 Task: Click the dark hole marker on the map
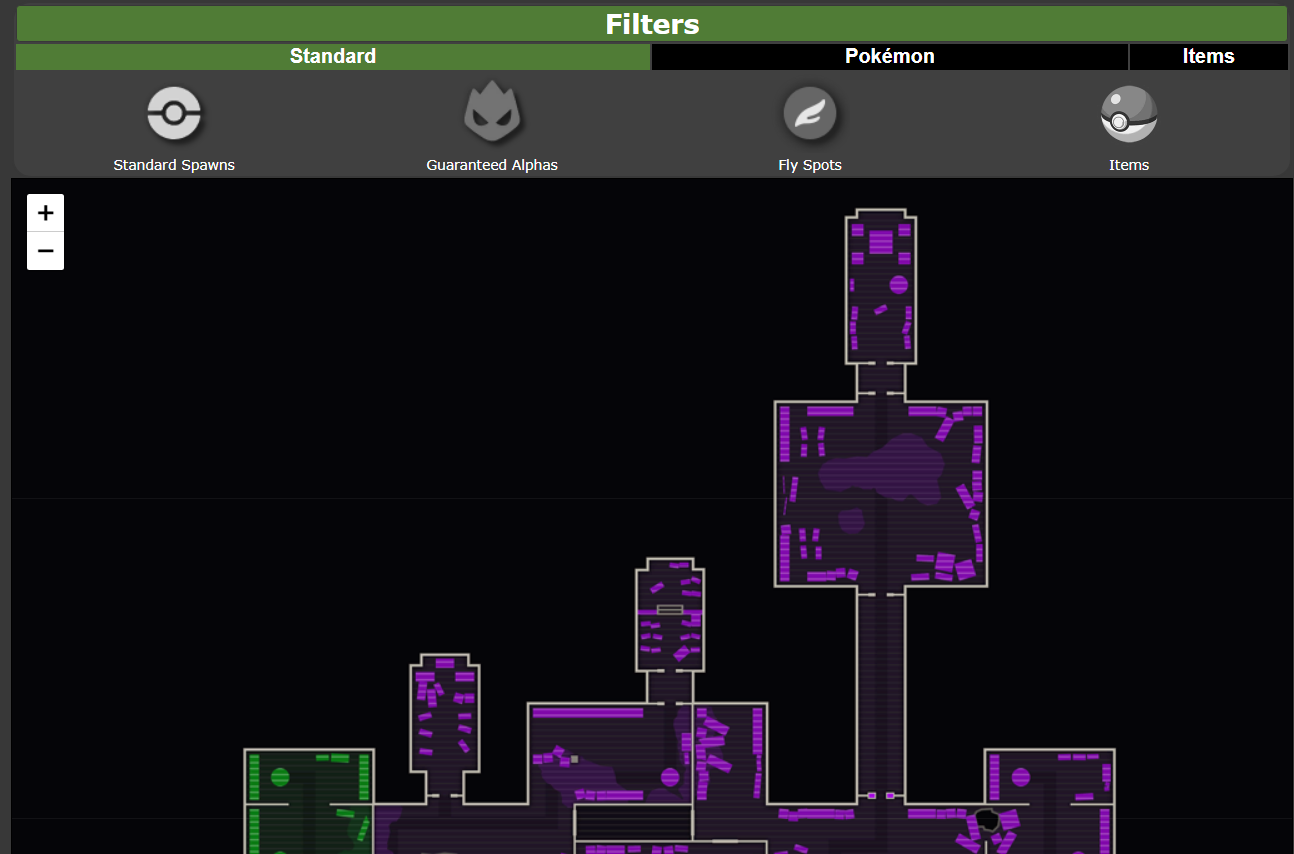[986, 820]
